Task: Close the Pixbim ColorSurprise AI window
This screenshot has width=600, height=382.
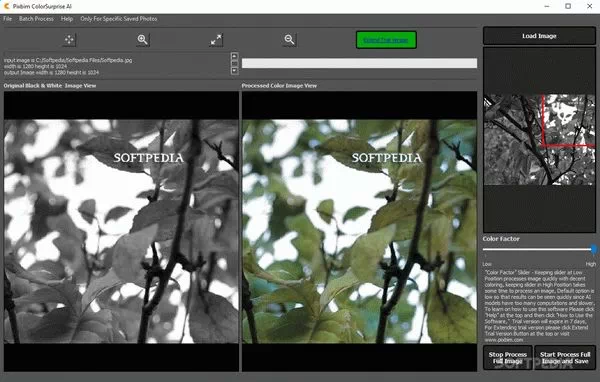Action: pos(590,6)
